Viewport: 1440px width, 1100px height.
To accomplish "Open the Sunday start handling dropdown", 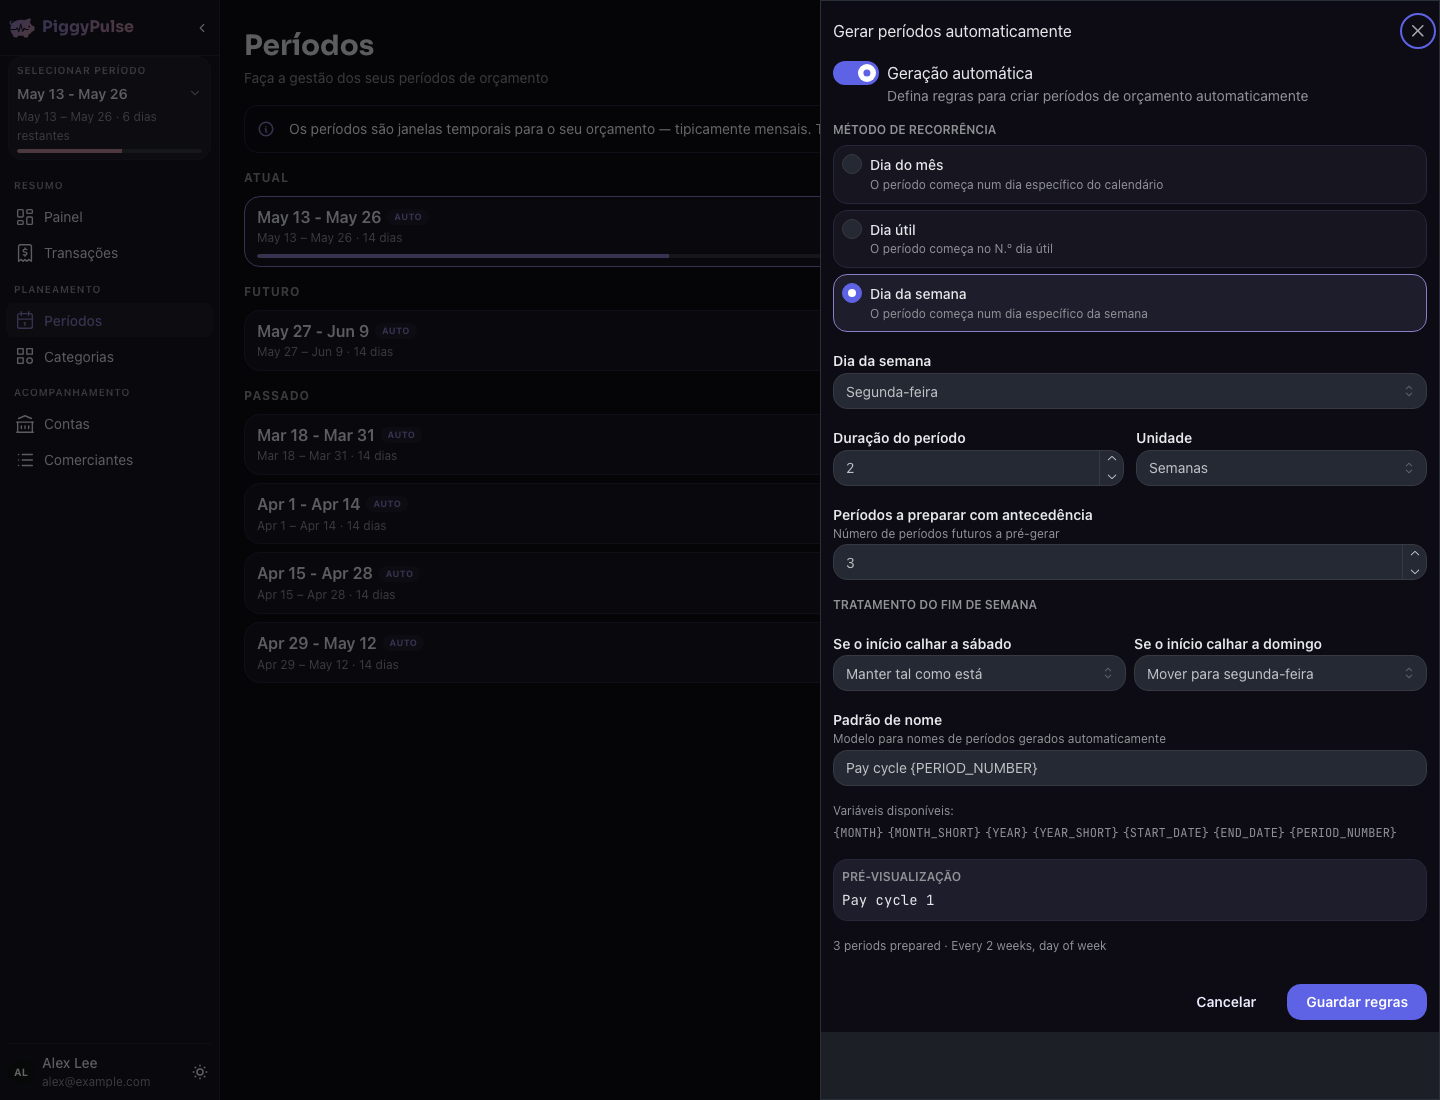I will click(x=1280, y=673).
